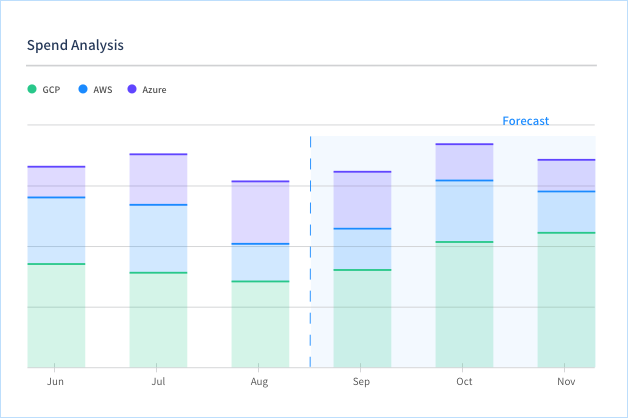Click the Aug x-axis label
628x418 pixels.
tap(260, 382)
